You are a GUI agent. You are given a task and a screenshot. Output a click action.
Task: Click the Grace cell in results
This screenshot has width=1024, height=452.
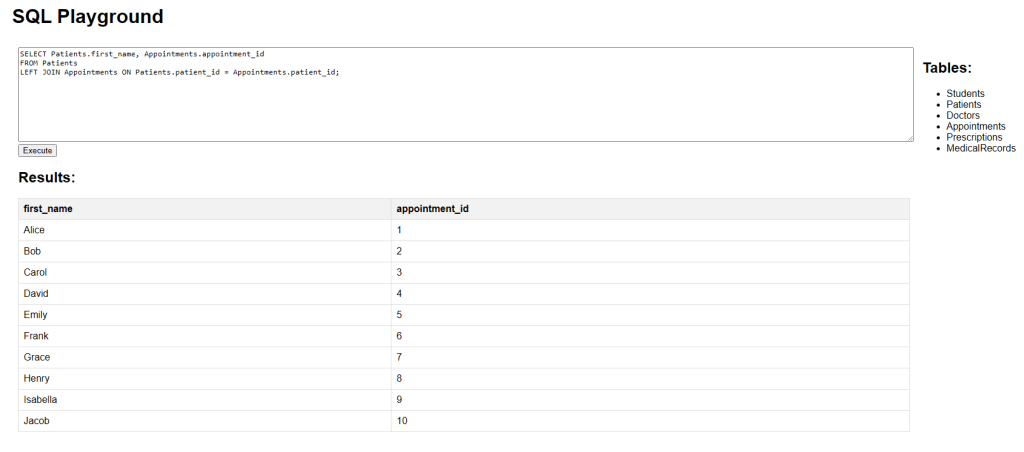[x=204, y=357]
